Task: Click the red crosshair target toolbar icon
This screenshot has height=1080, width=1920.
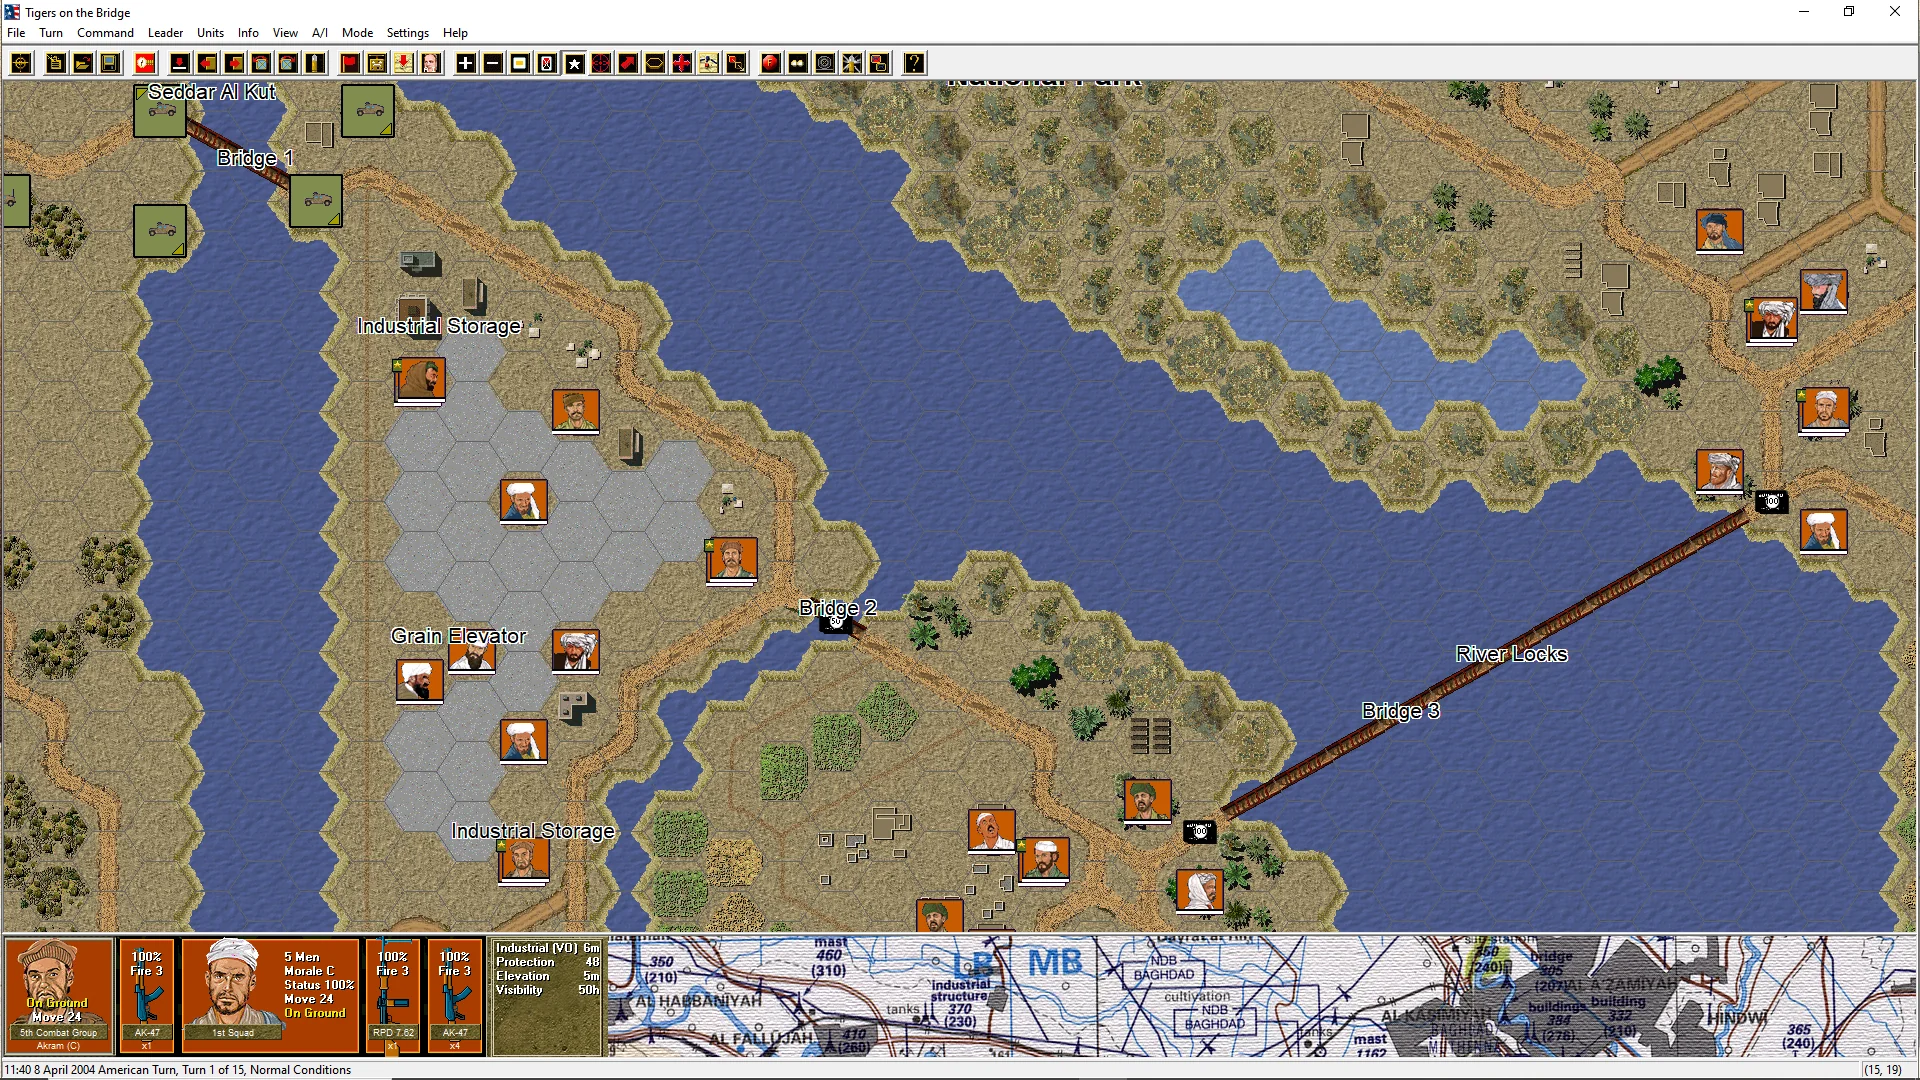Action: [601, 64]
